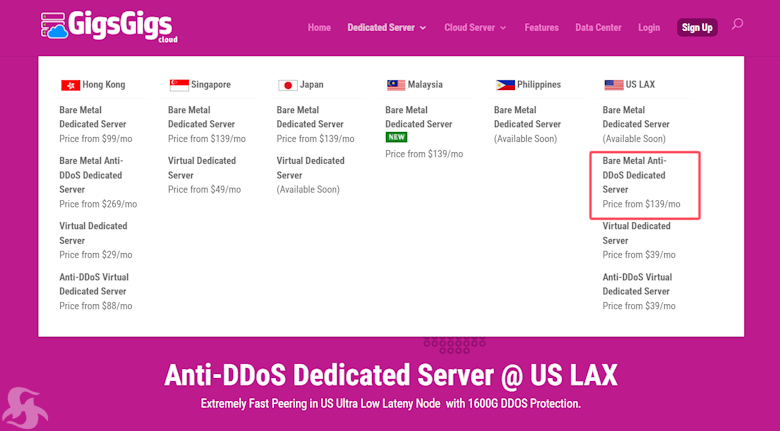Open the Features menu item
The width and height of the screenshot is (780, 431).
coord(541,27)
